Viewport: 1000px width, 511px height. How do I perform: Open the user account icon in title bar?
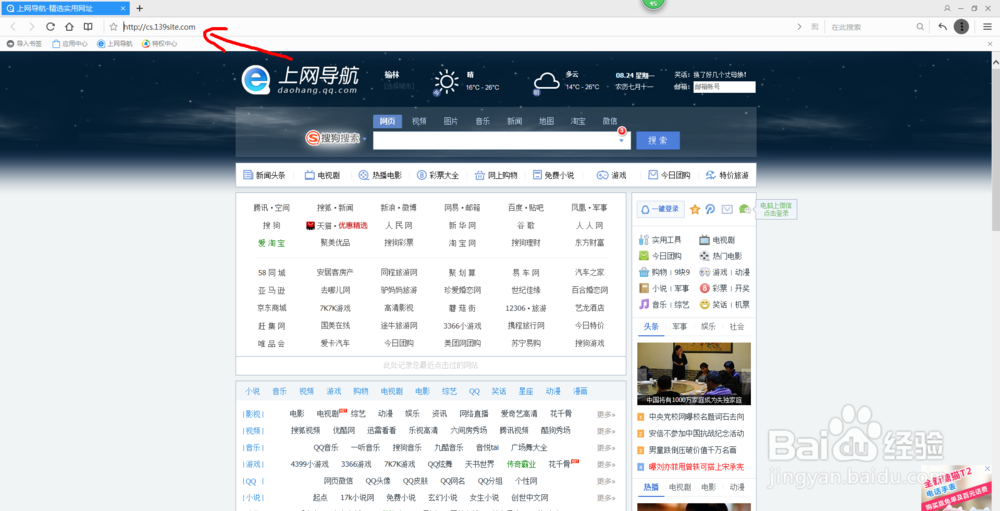pos(947,8)
